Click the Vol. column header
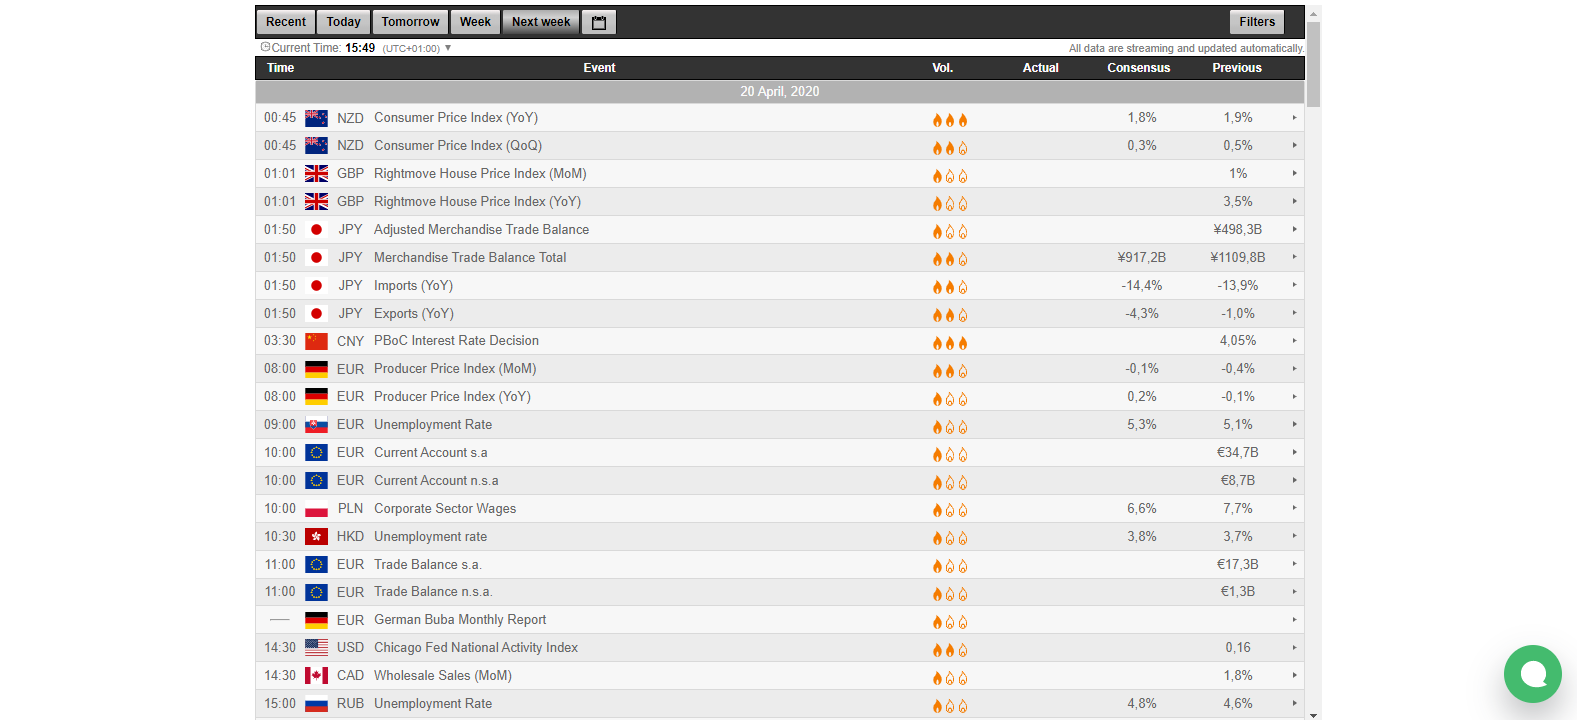Image resolution: width=1577 pixels, height=720 pixels. [x=942, y=68]
